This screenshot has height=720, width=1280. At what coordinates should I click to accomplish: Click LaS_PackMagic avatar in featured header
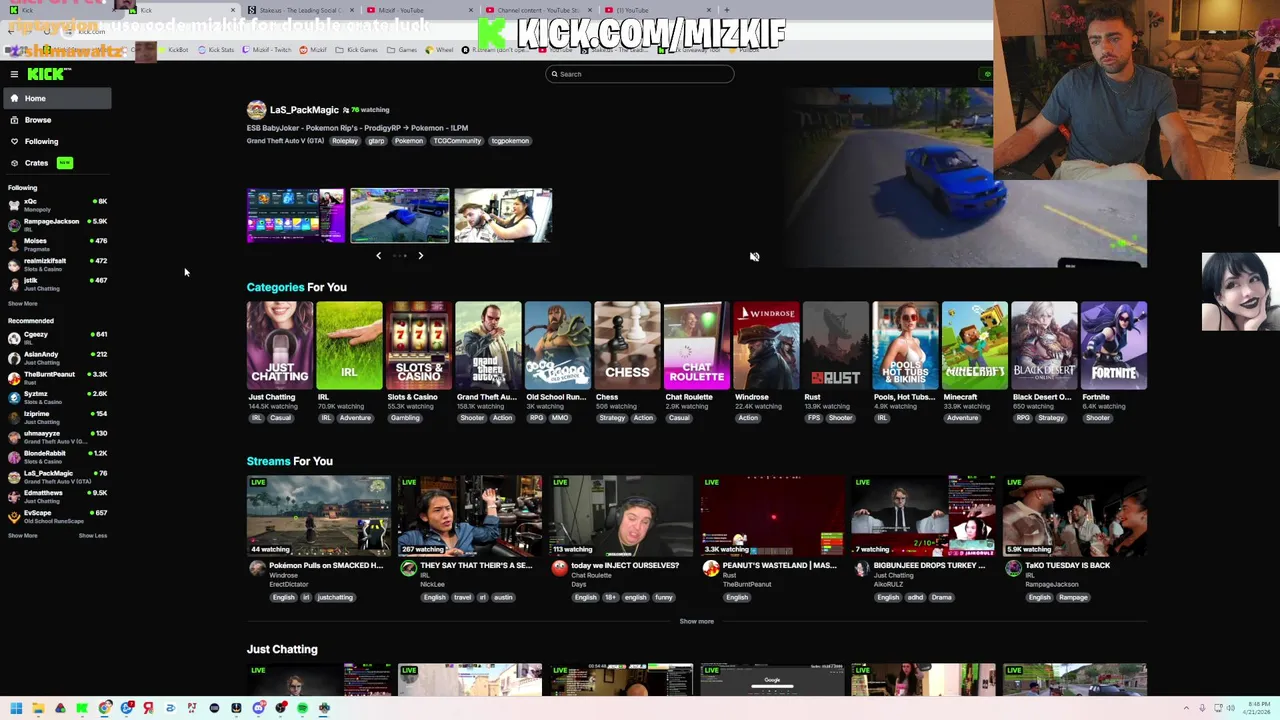click(256, 110)
